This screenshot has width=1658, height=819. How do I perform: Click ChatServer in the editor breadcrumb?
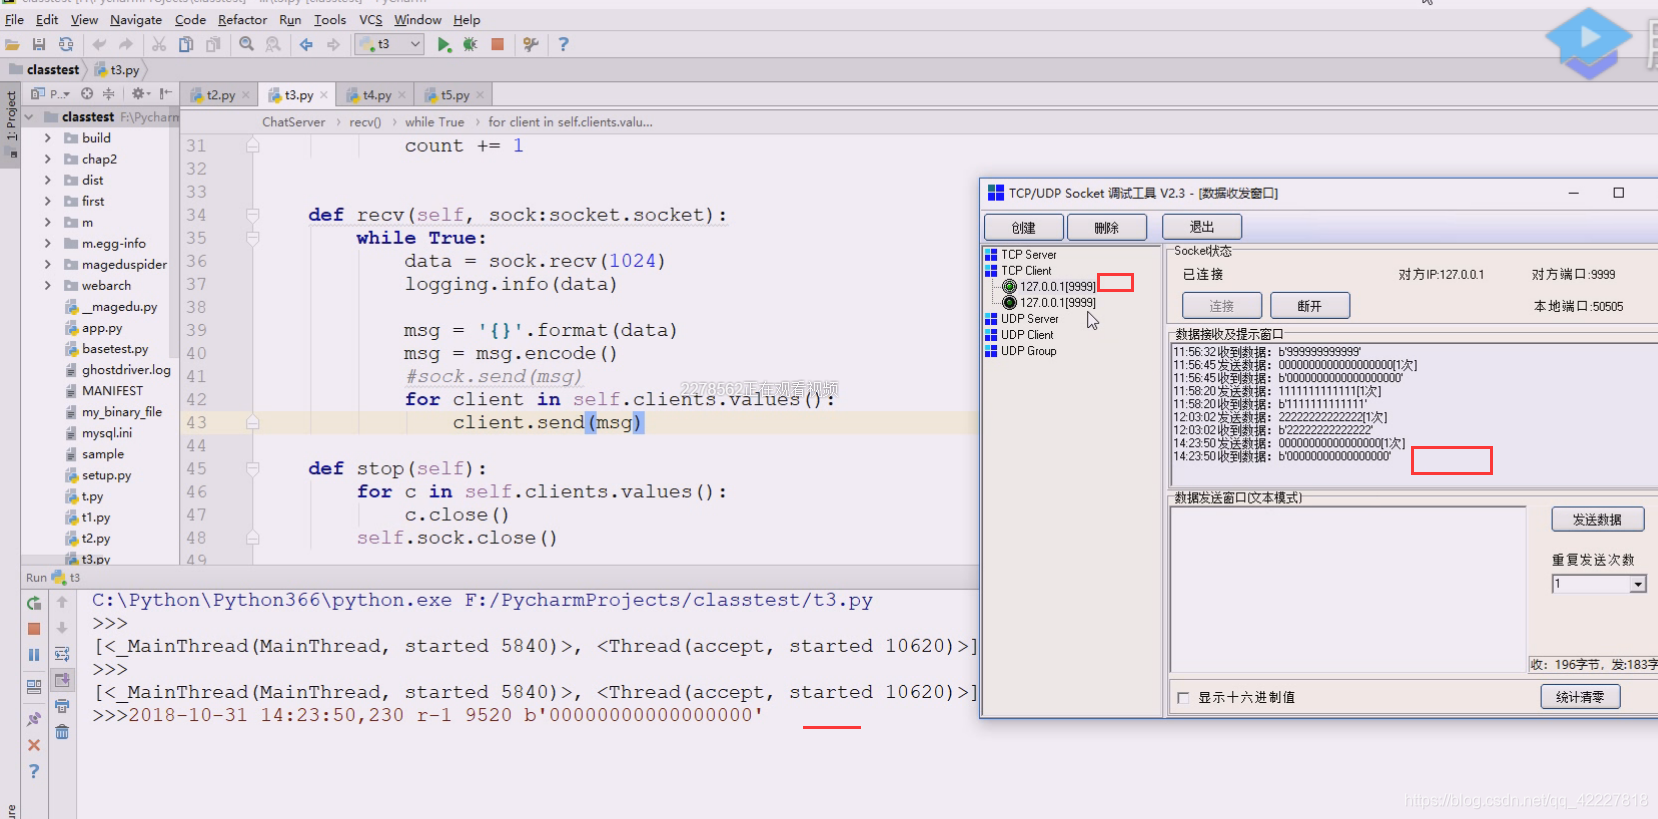293,122
